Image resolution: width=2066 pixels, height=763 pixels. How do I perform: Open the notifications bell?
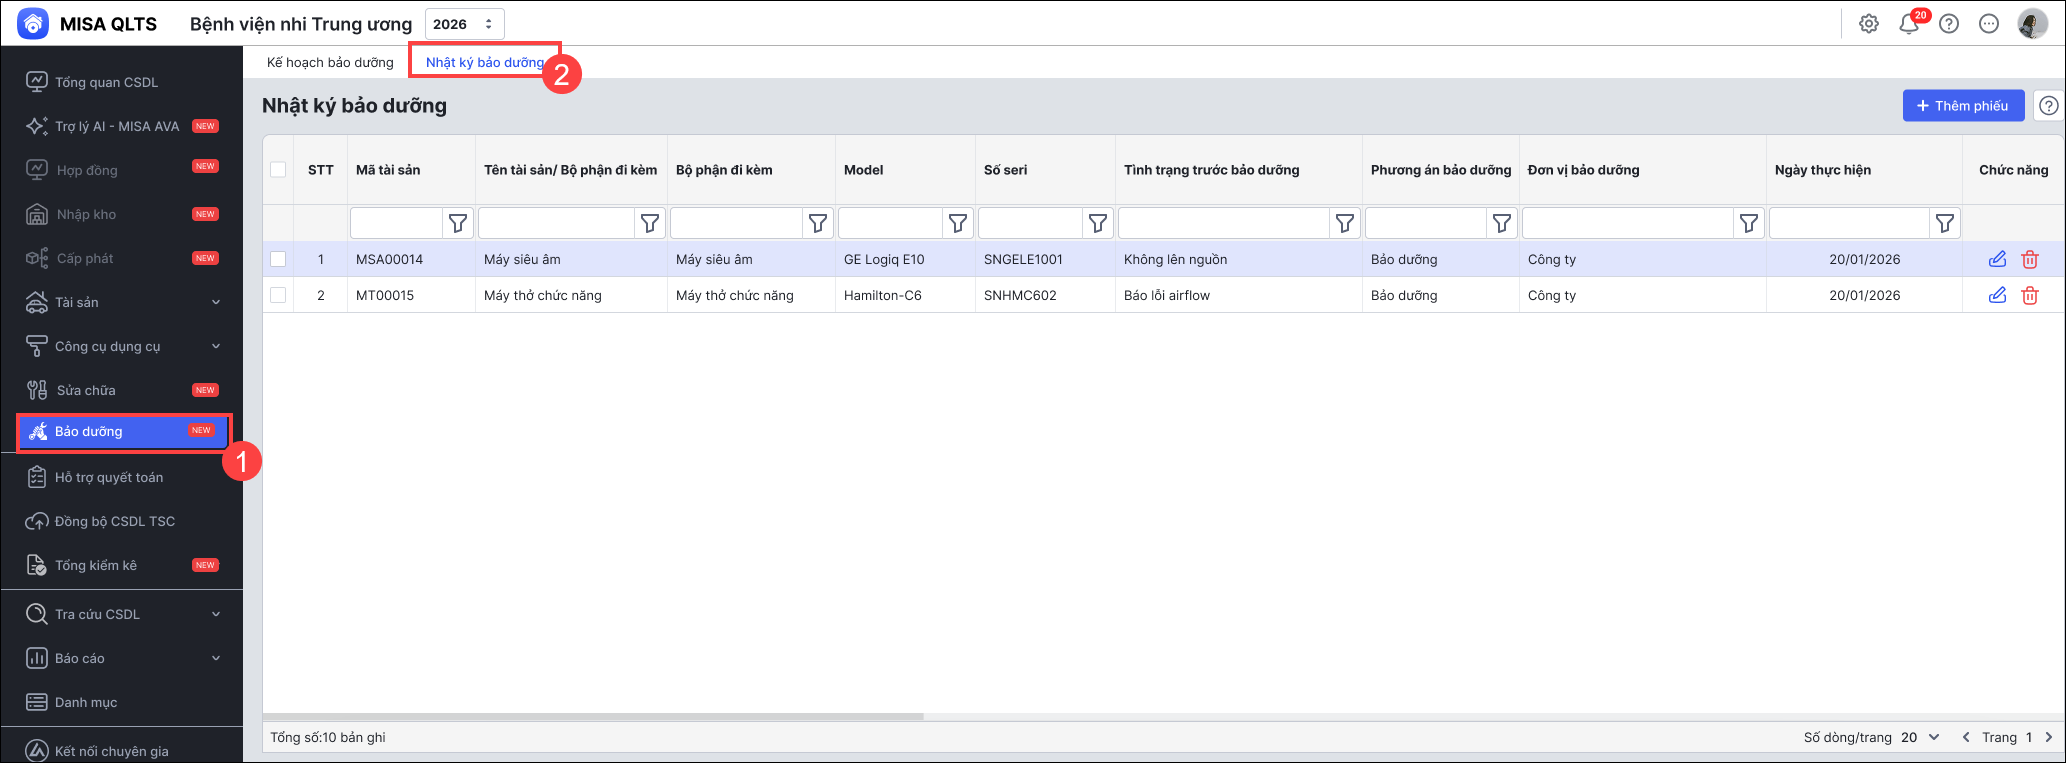tap(1908, 24)
